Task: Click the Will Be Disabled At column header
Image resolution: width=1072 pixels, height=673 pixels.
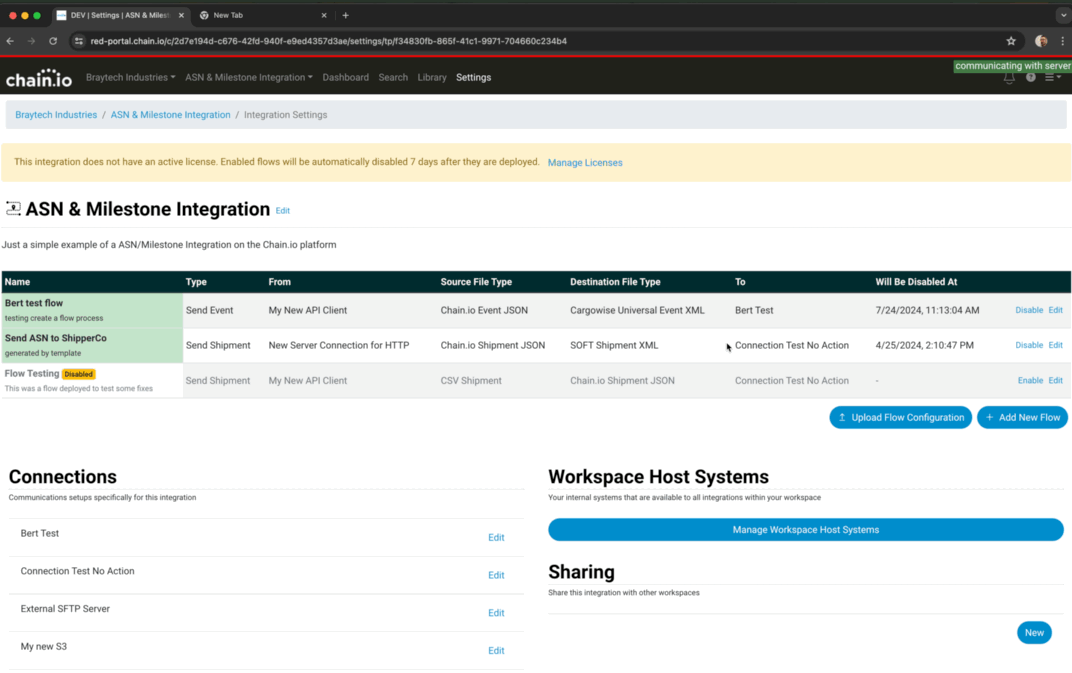Action: coord(916,282)
